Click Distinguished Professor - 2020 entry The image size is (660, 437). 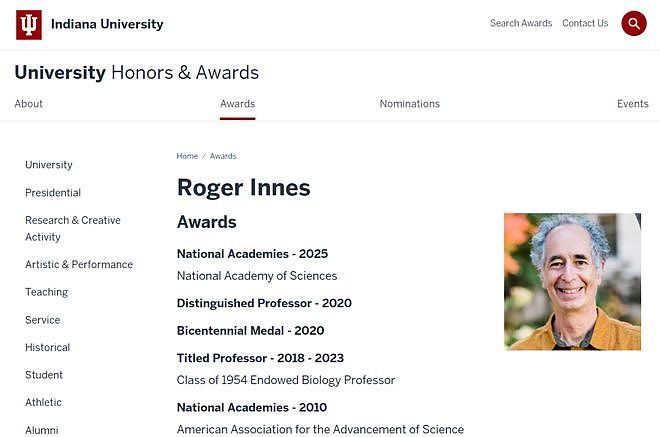[x=264, y=303]
